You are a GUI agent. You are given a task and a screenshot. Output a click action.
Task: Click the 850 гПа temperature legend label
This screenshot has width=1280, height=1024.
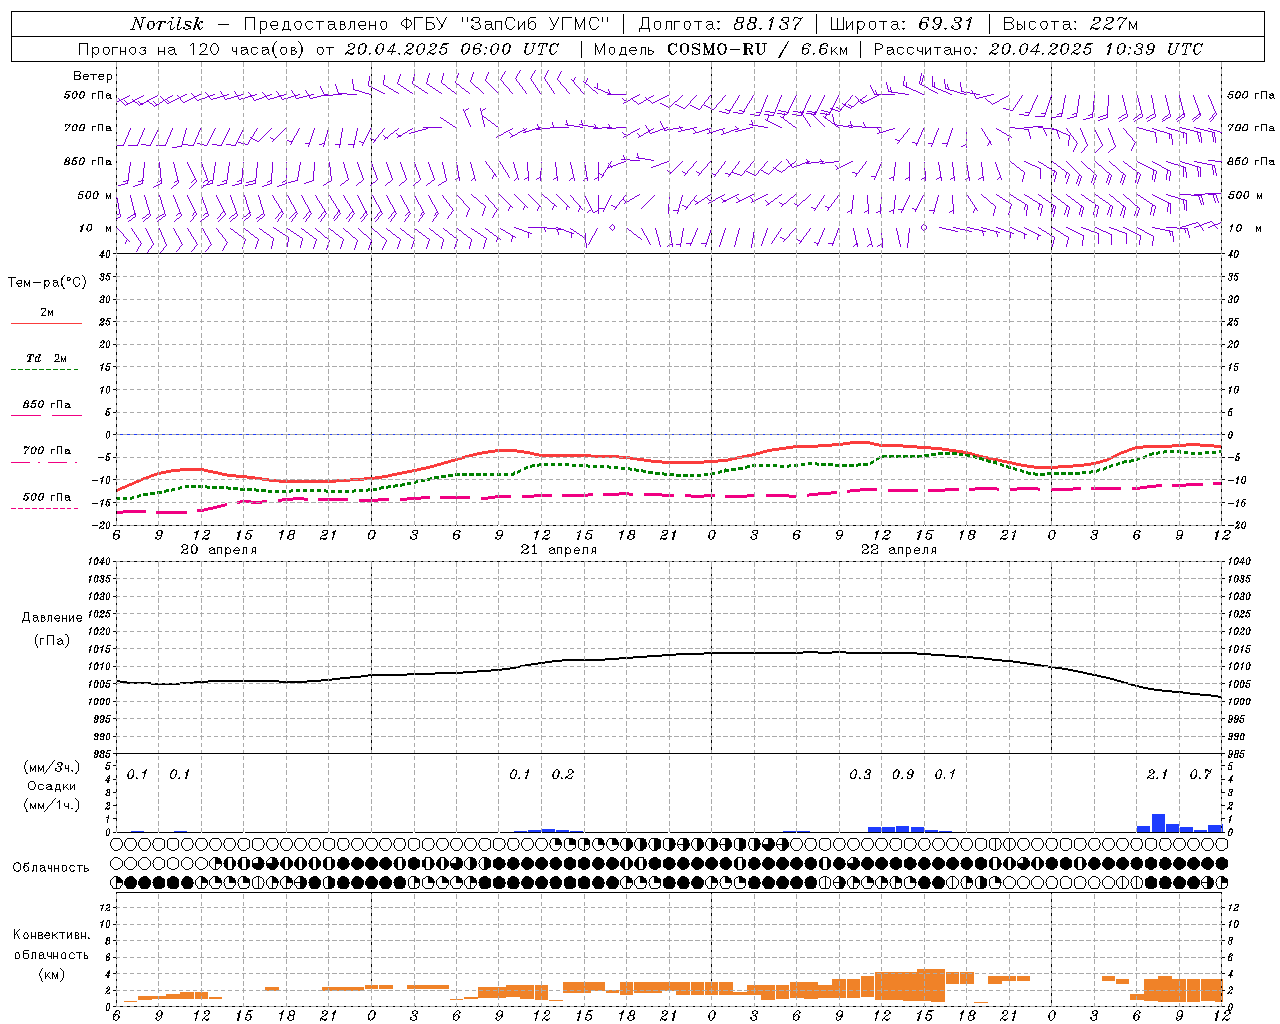tap(46, 405)
